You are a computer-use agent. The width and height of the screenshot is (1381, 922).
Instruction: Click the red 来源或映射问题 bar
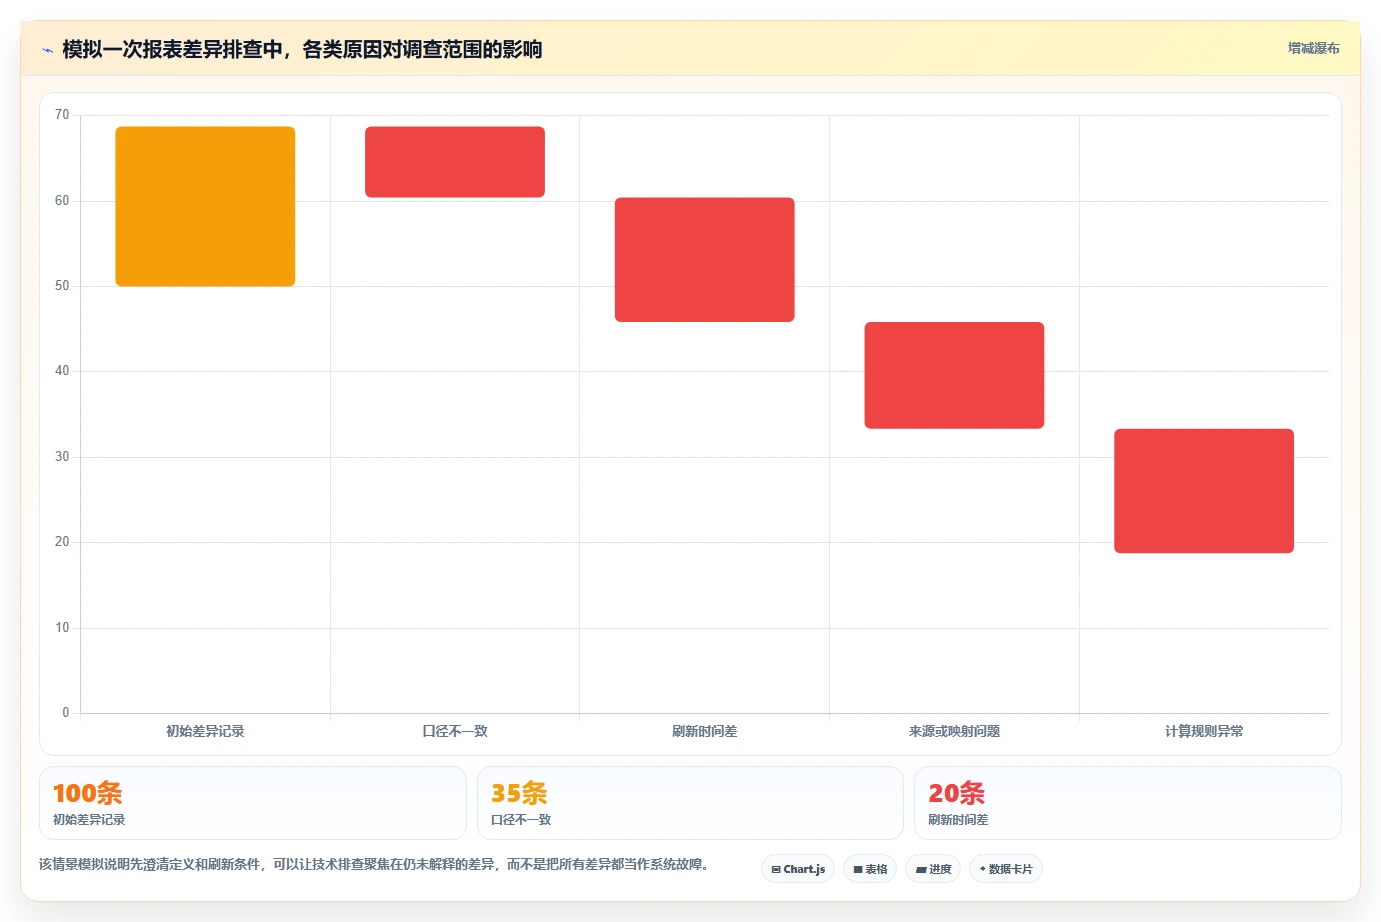(x=954, y=375)
